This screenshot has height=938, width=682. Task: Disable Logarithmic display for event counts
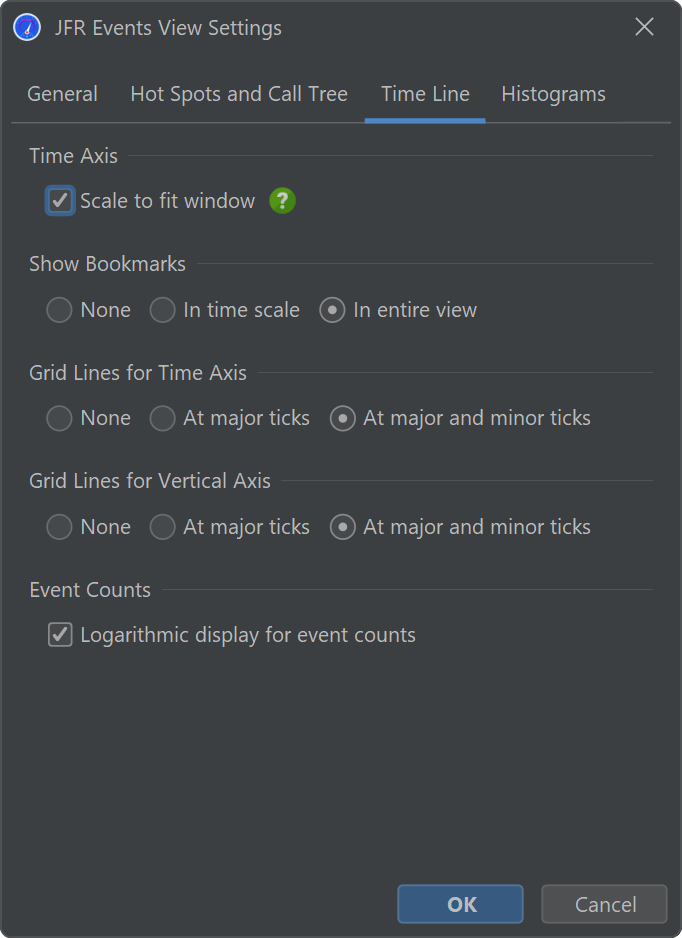[x=60, y=635]
